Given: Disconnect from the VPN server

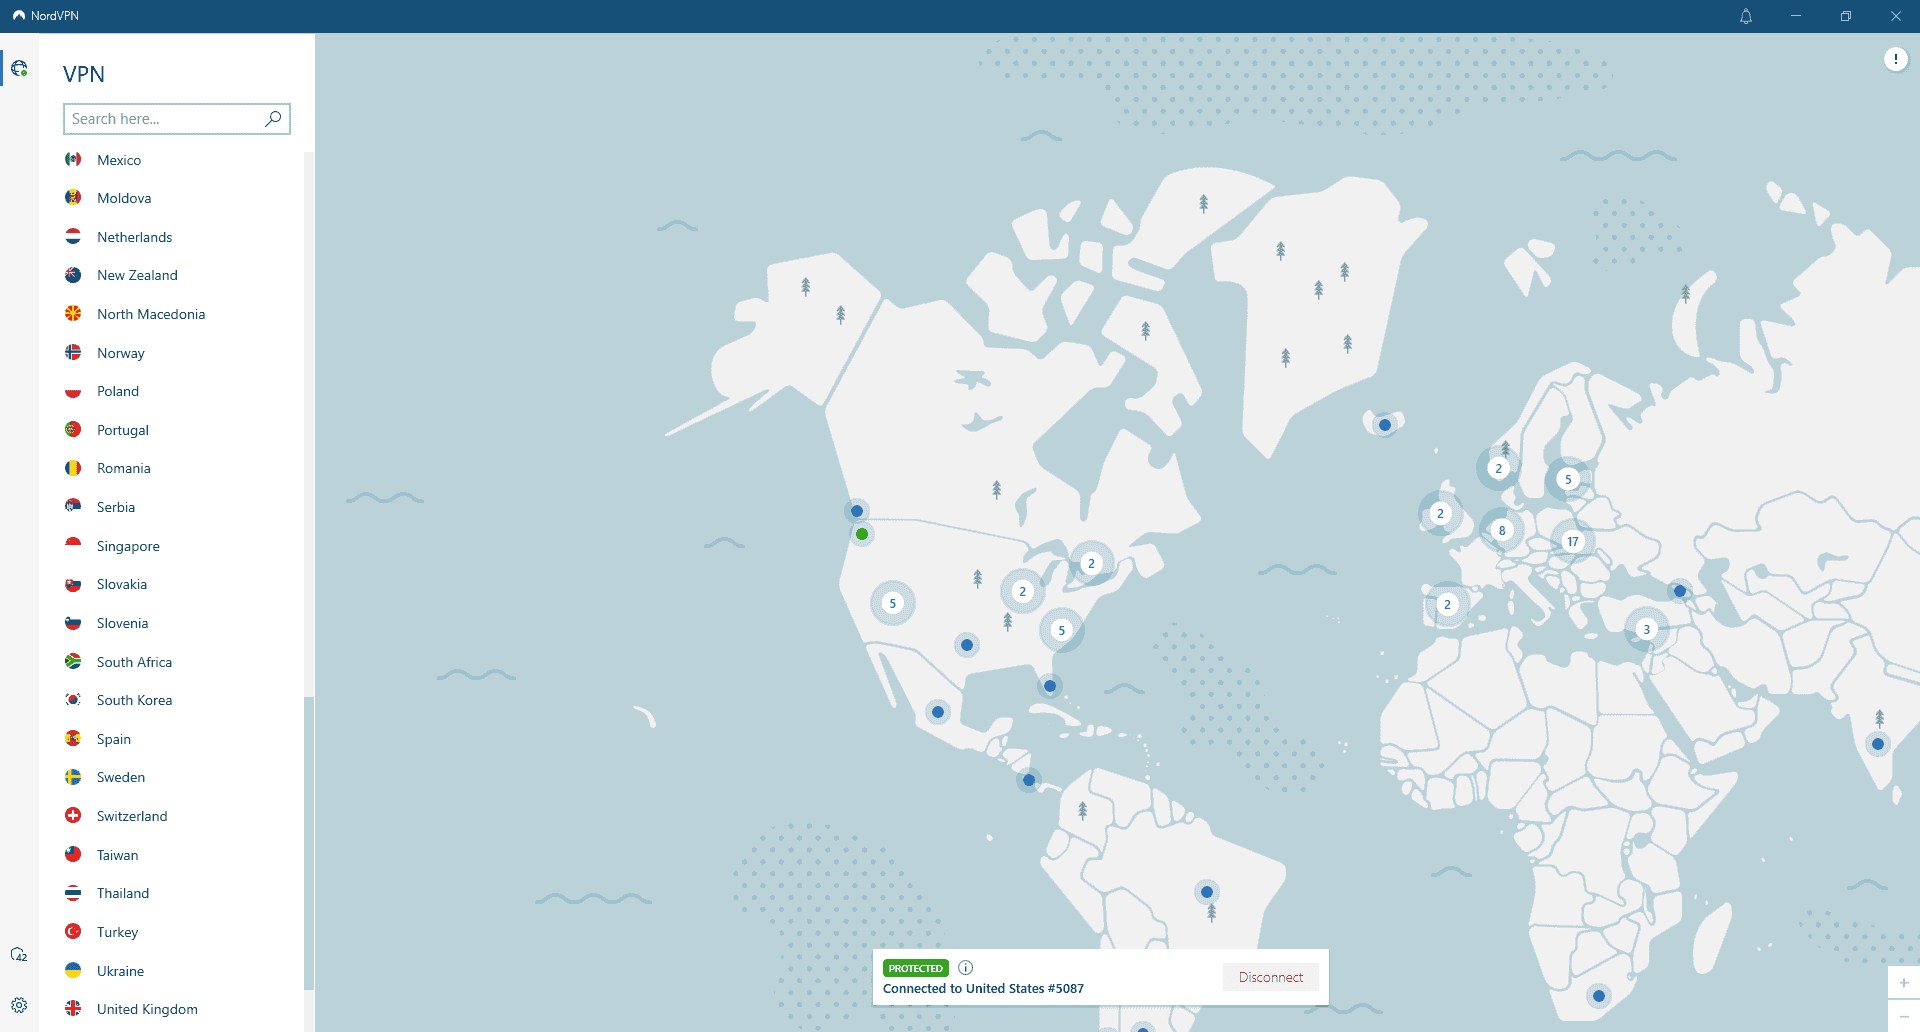Looking at the screenshot, I should 1270,977.
